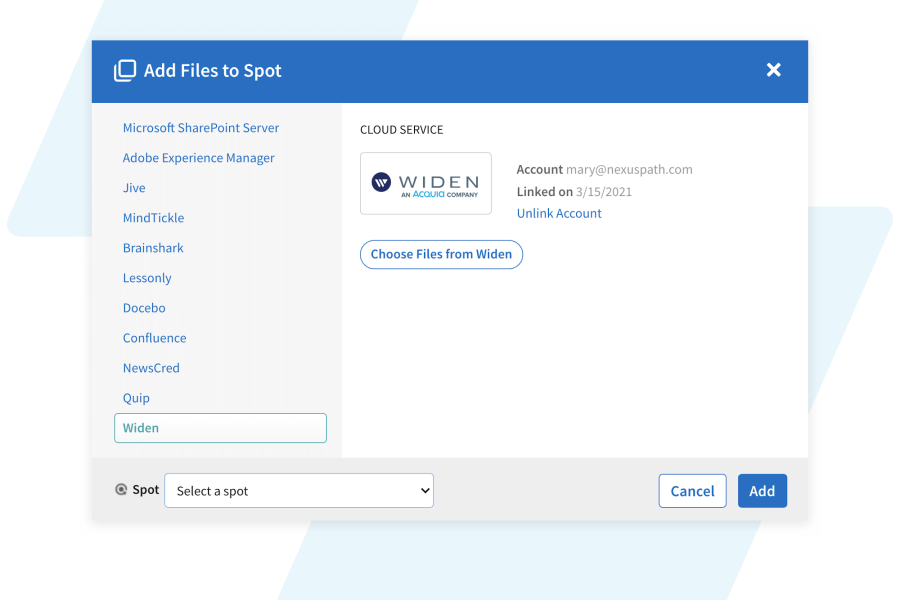Image resolution: width=900 pixels, height=600 pixels.
Task: Click the Spot target icon
Action: point(121,490)
